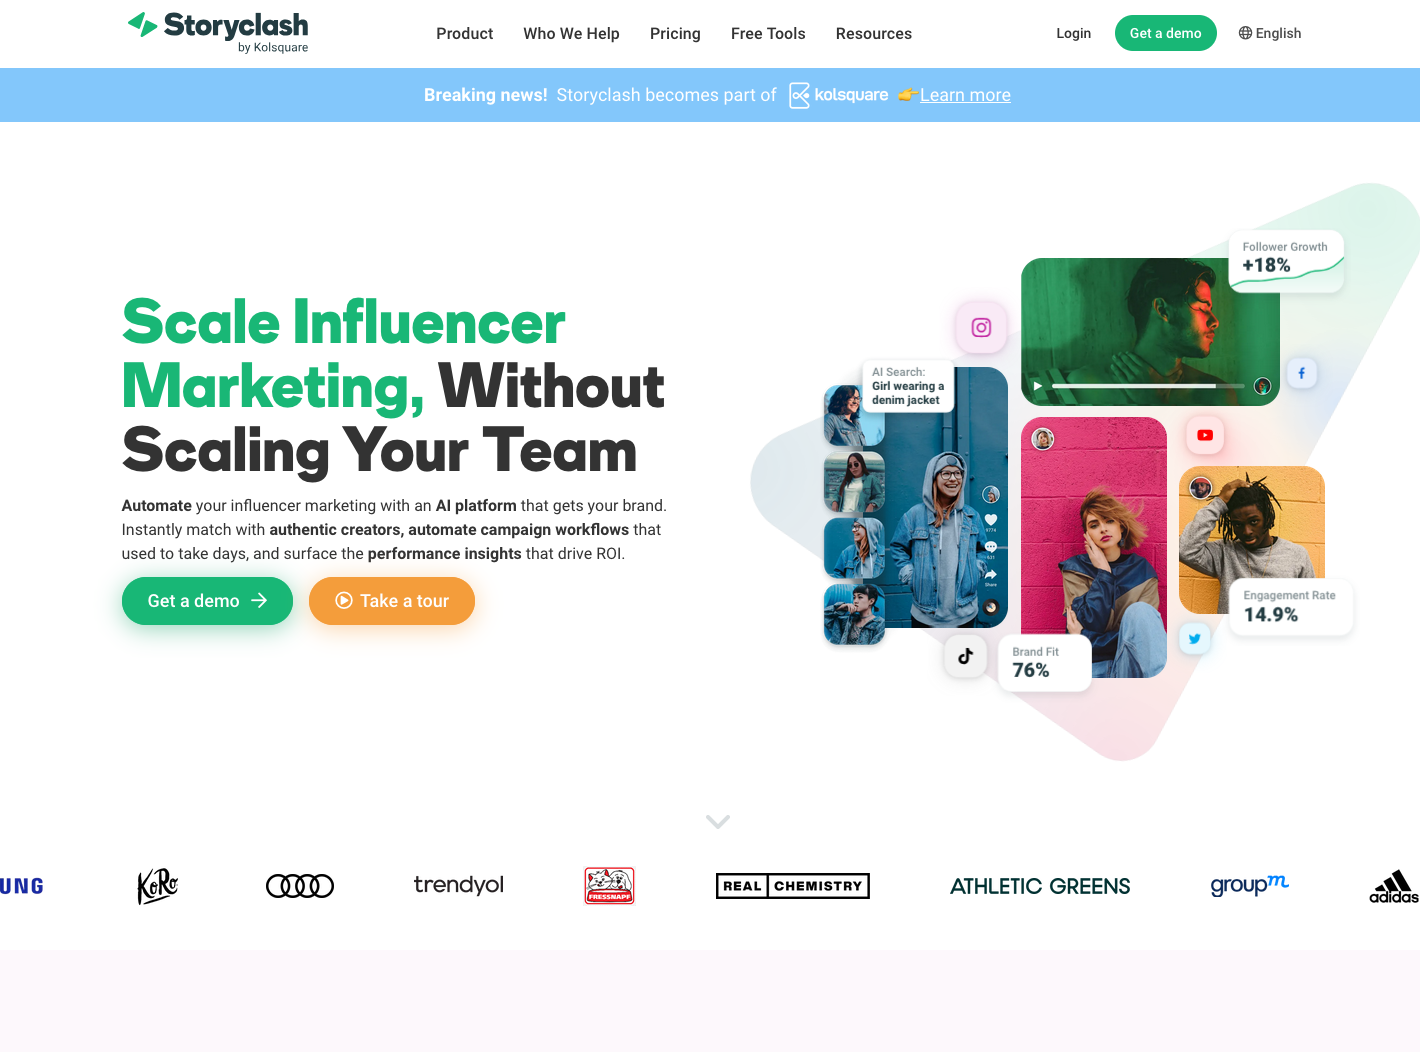Viewport: 1420px width, 1052px height.
Task: Click the Audi rings logo
Action: coord(300,886)
